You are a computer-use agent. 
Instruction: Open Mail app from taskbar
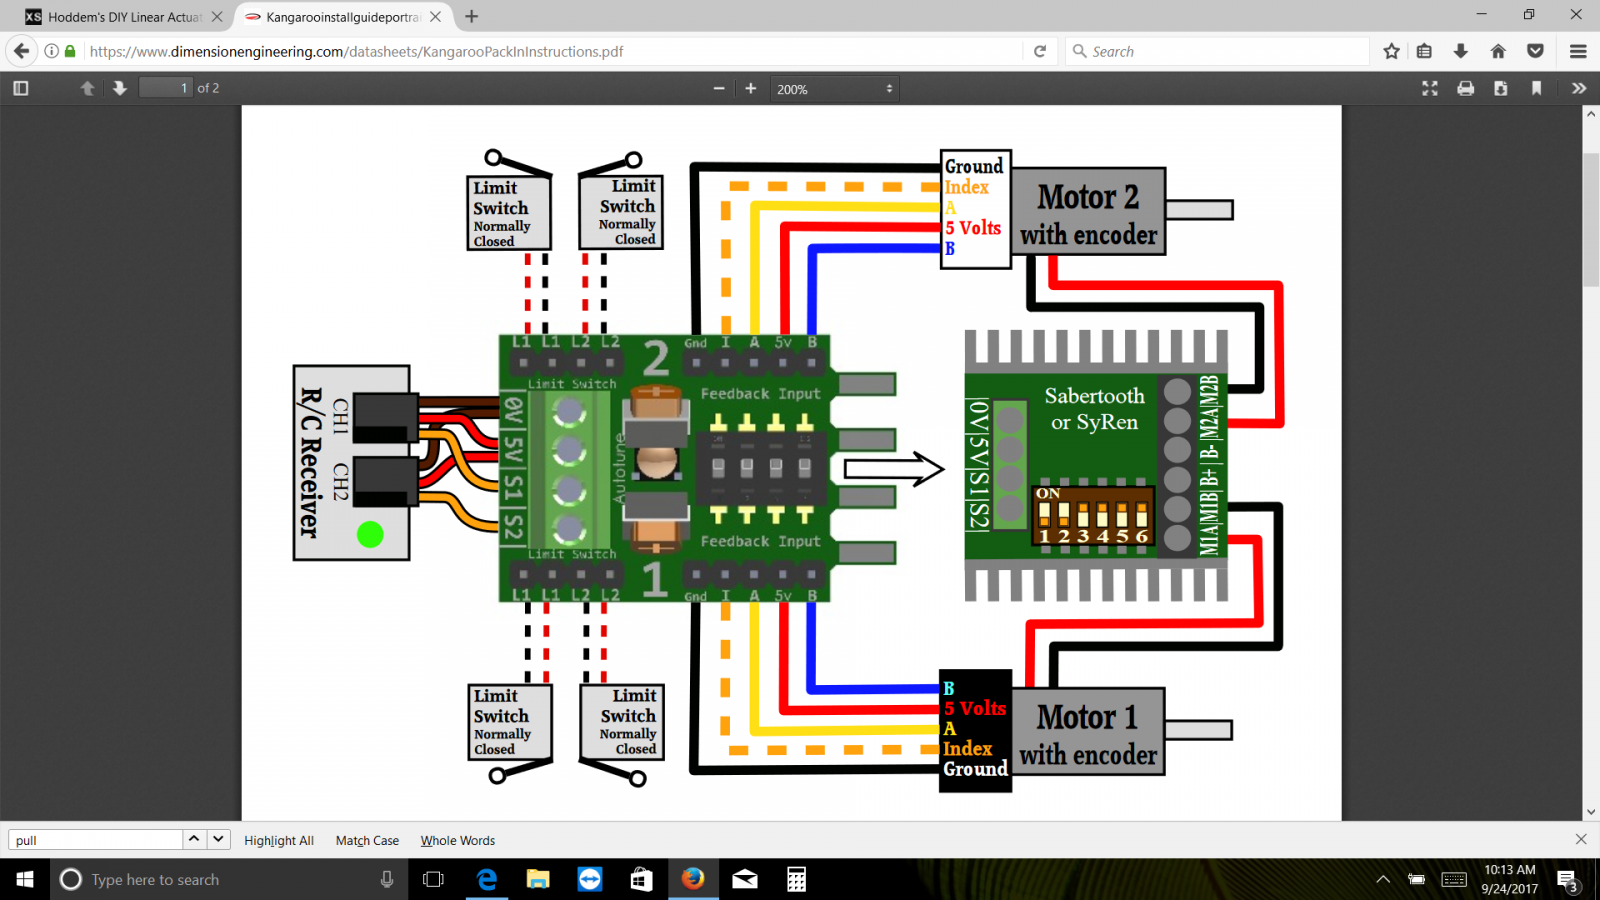tap(745, 879)
